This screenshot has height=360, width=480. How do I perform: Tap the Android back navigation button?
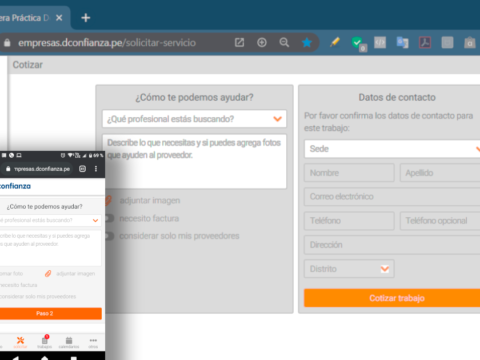(15, 358)
